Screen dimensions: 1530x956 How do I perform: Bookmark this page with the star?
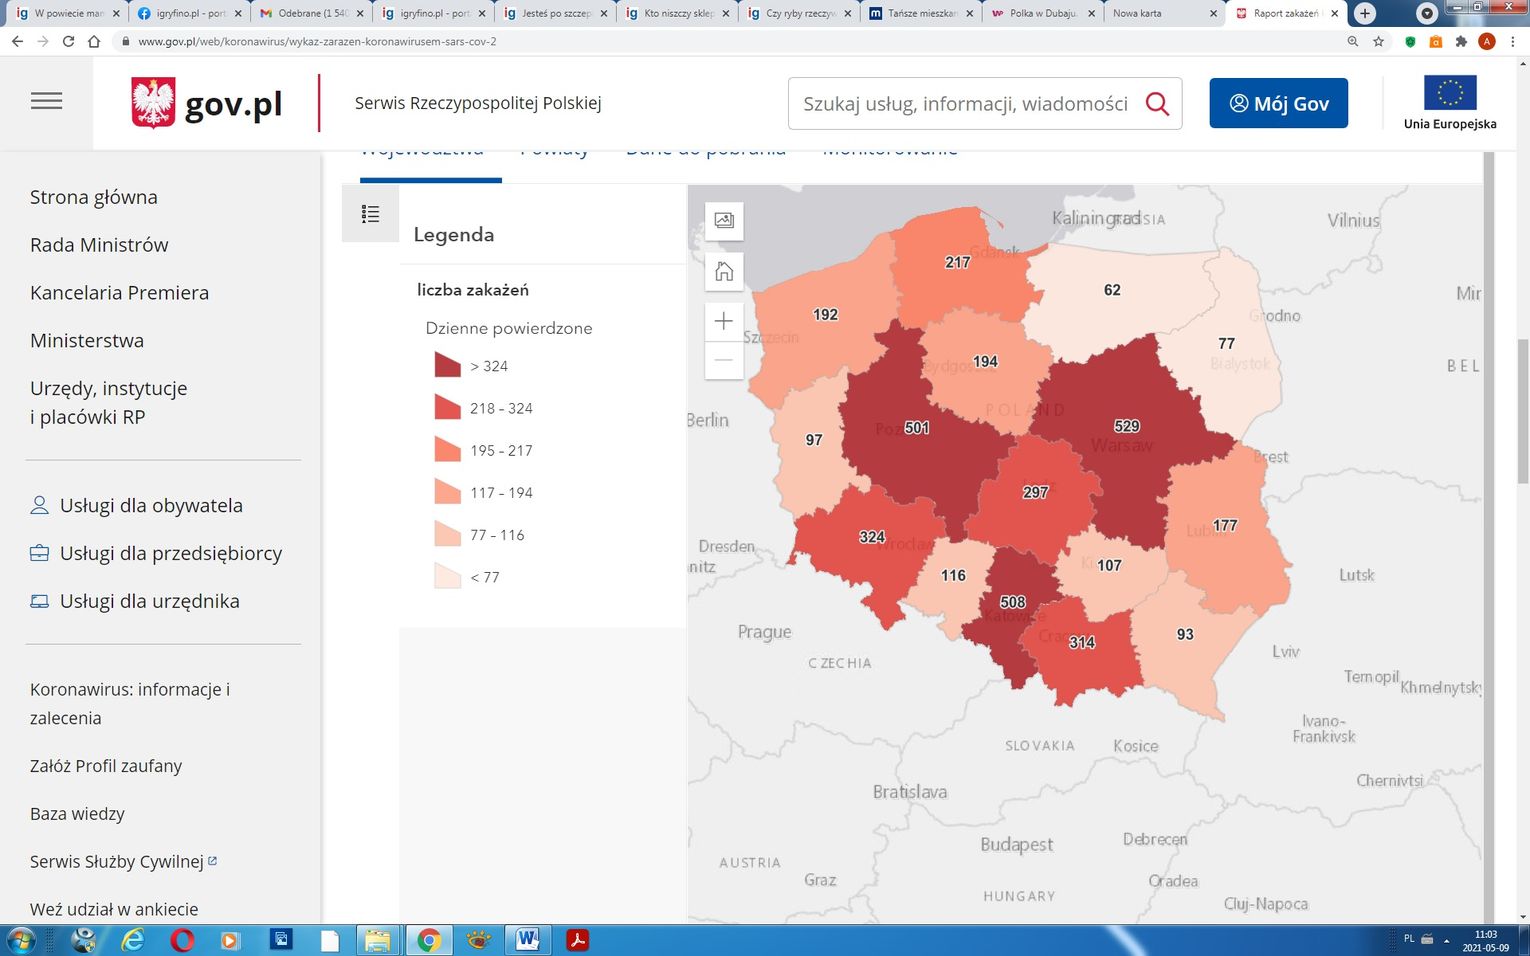[x=1379, y=42]
